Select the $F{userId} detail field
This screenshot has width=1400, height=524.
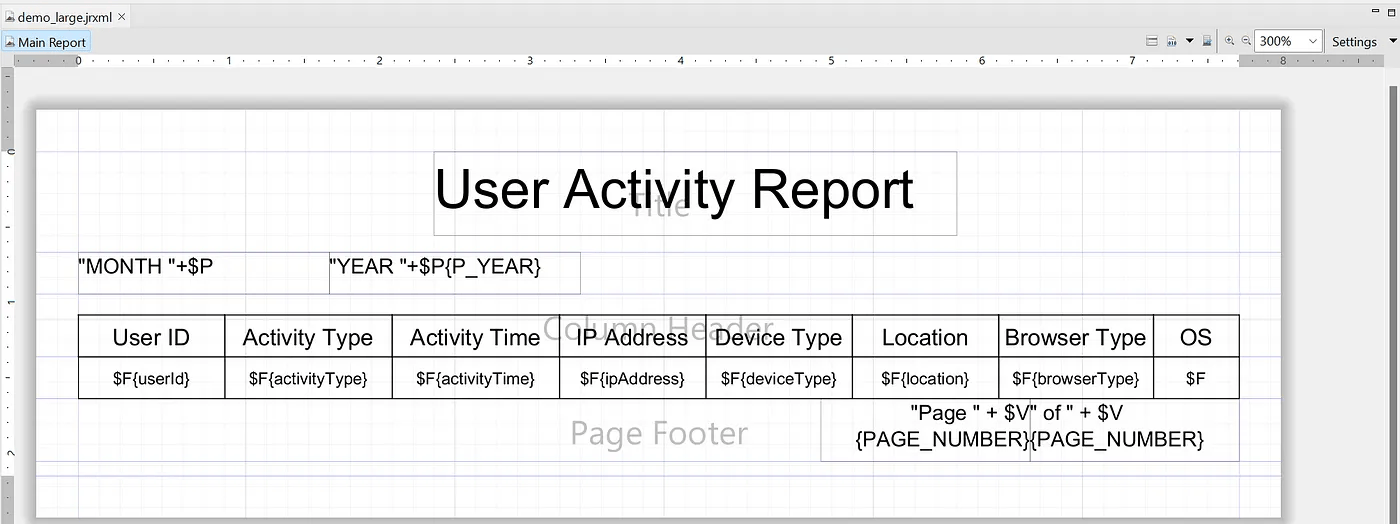coord(152,378)
